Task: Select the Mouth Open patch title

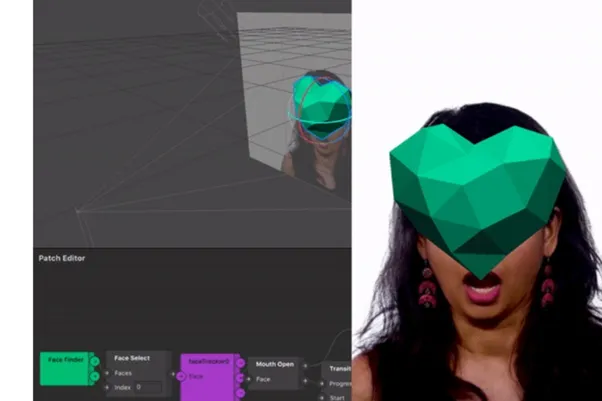Action: point(275,364)
